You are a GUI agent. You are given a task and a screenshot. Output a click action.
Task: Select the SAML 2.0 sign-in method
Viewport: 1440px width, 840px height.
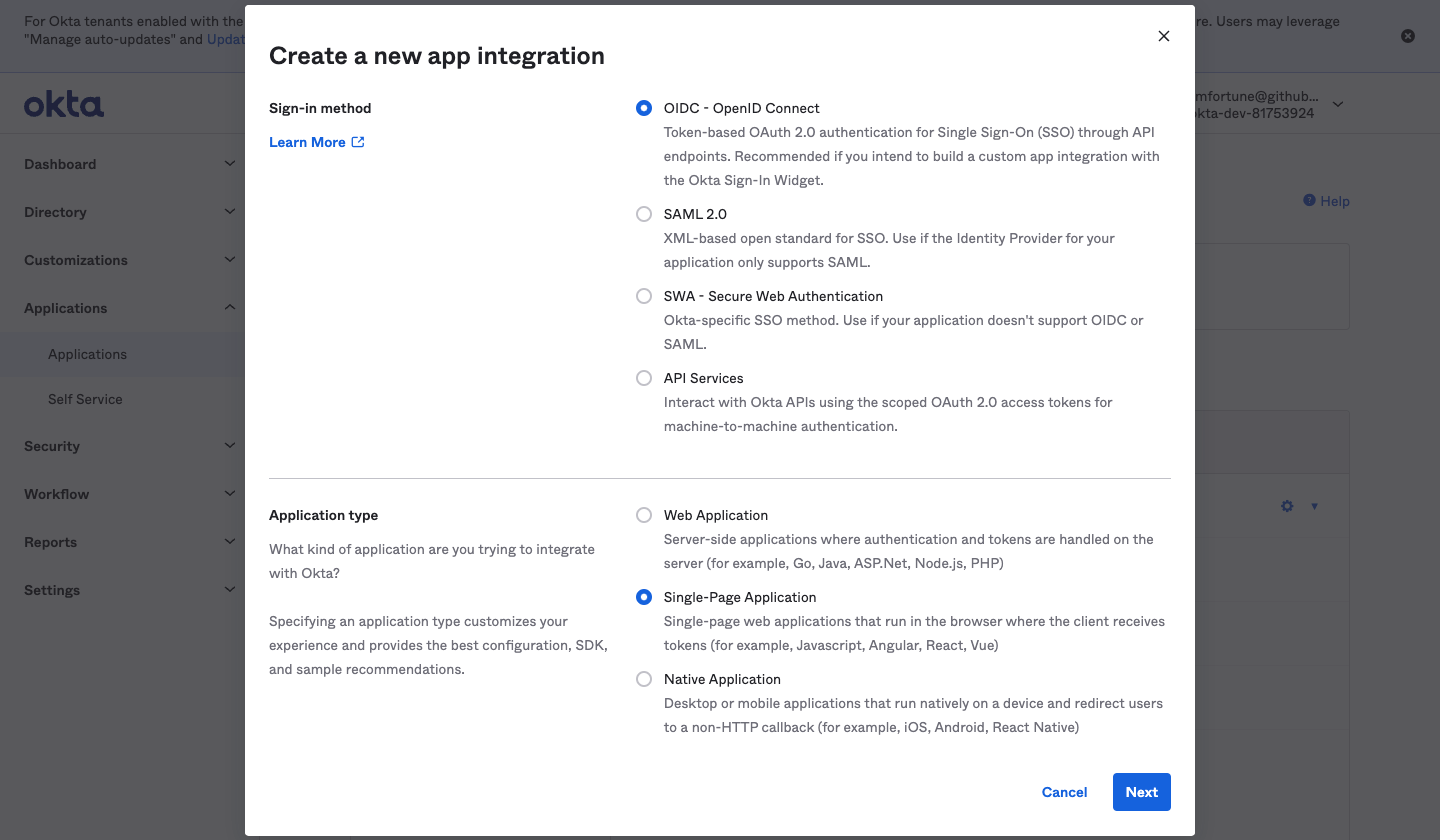coord(643,213)
